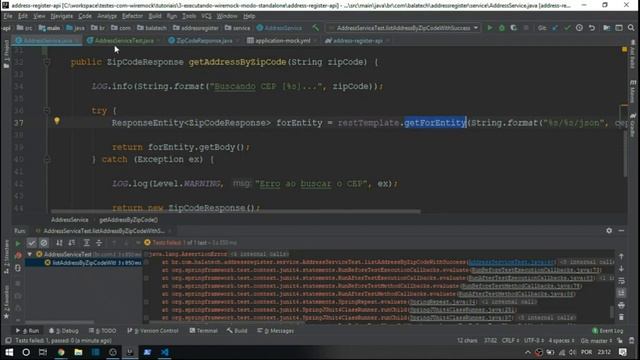Open SpringRepeat.java link in stack trace
The image size is (640, 360).
point(443,302)
